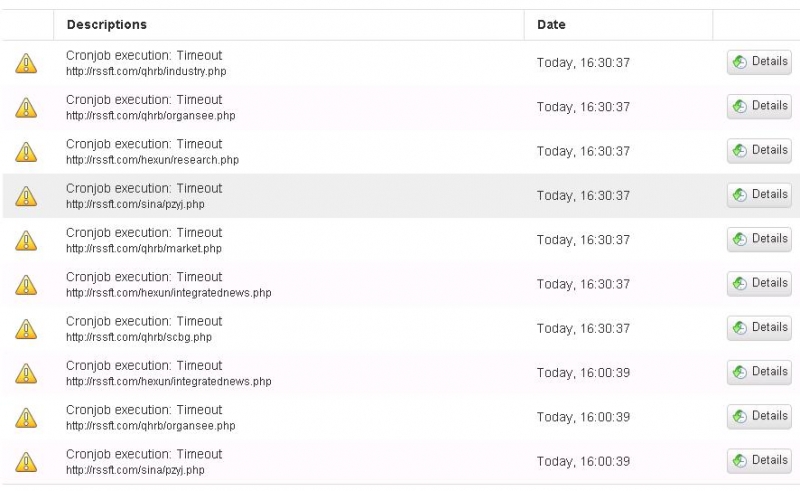The height and width of the screenshot is (491, 800).
Task: Open Details for last row sina/pzyj.php
Action: 759,461
